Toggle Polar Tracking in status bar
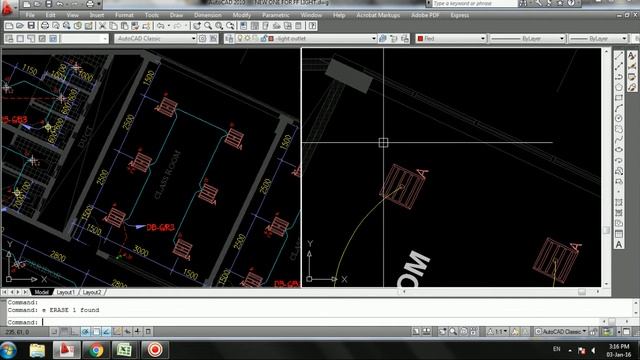The height and width of the screenshot is (360, 640). (85, 331)
